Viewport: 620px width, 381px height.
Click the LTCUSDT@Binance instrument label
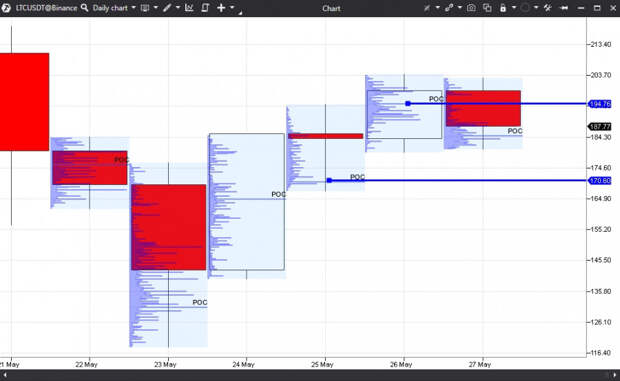pos(47,8)
